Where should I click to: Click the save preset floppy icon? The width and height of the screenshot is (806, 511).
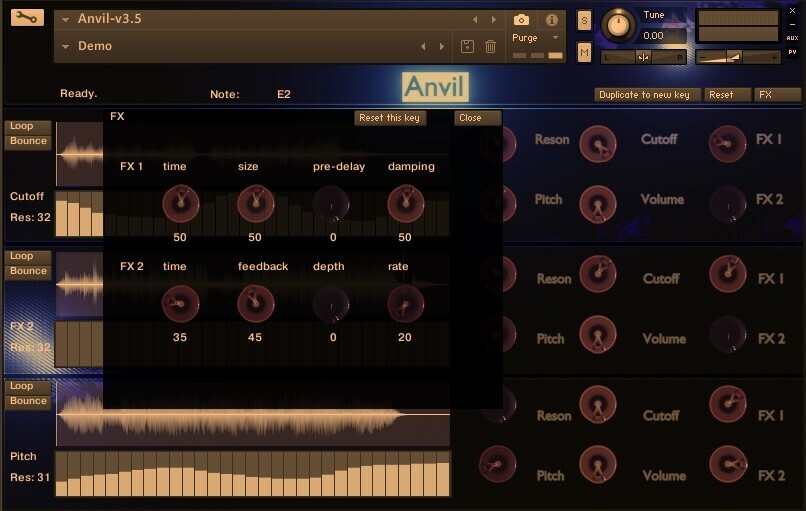click(x=467, y=46)
